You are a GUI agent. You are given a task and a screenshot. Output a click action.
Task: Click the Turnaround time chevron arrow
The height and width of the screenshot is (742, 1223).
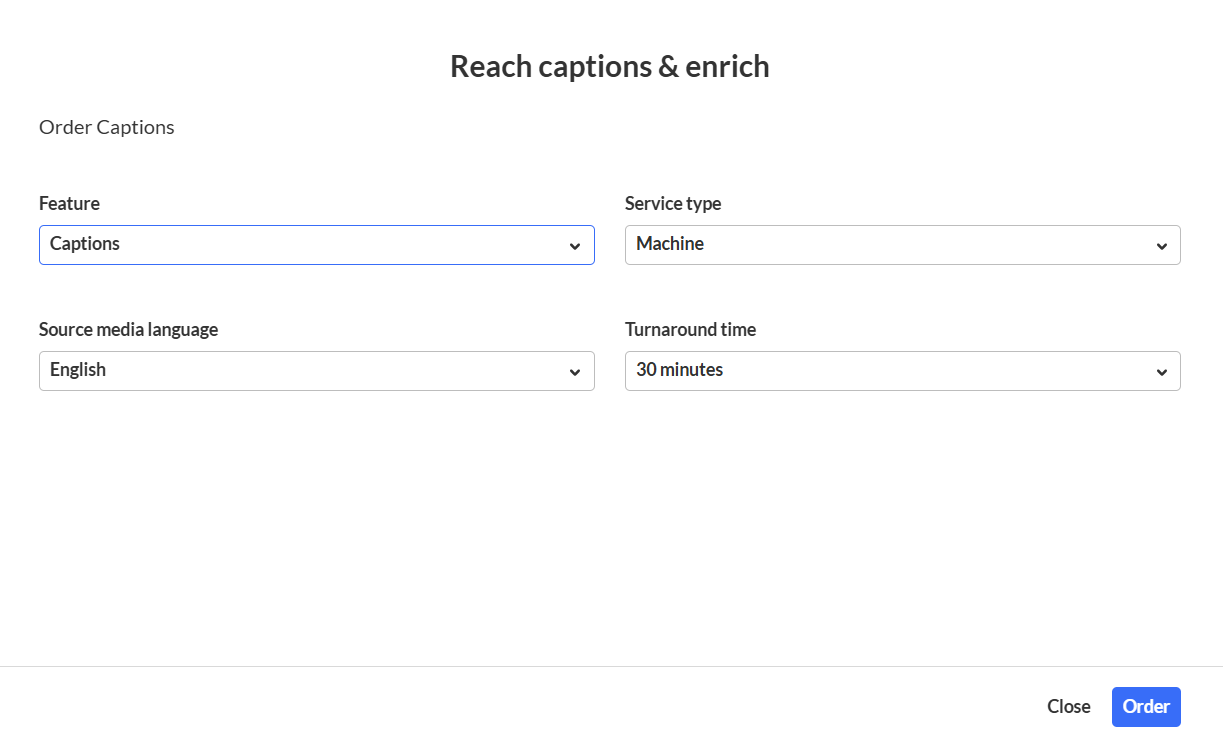(1161, 372)
